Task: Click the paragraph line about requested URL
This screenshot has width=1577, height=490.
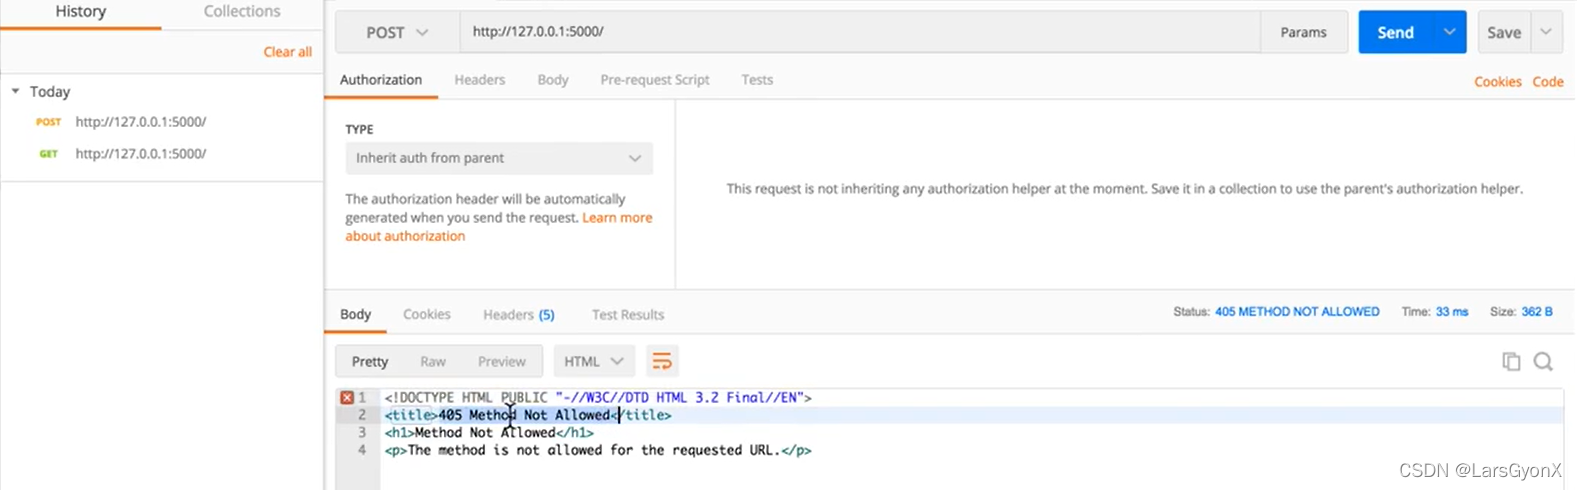Action: click(x=598, y=451)
